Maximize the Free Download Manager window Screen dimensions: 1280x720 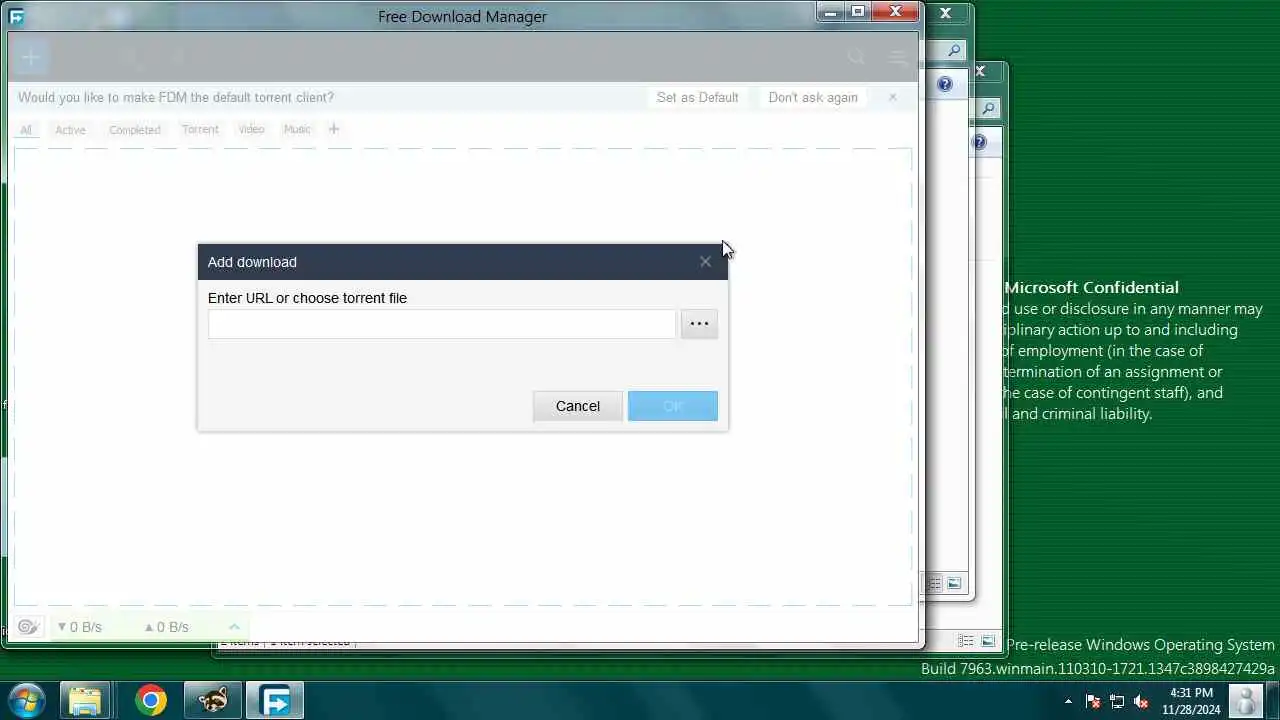click(857, 12)
